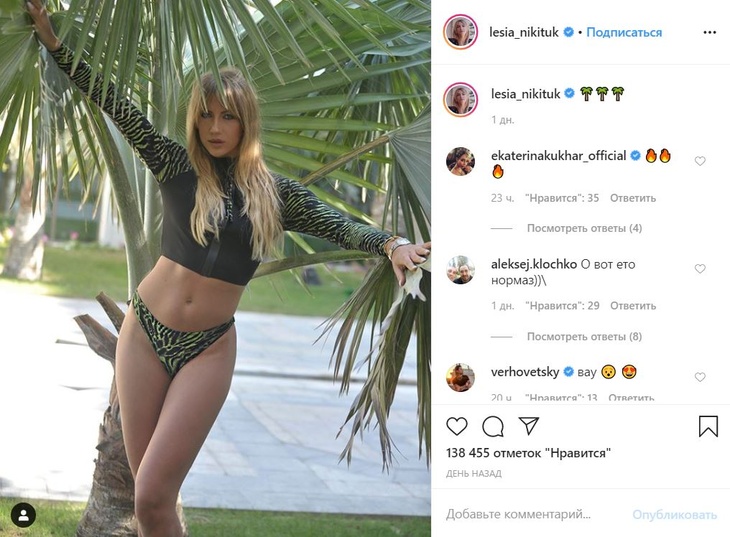The height and width of the screenshot is (537, 730).
Task: Like aleksej.klochko's comment
Action: [x=700, y=269]
